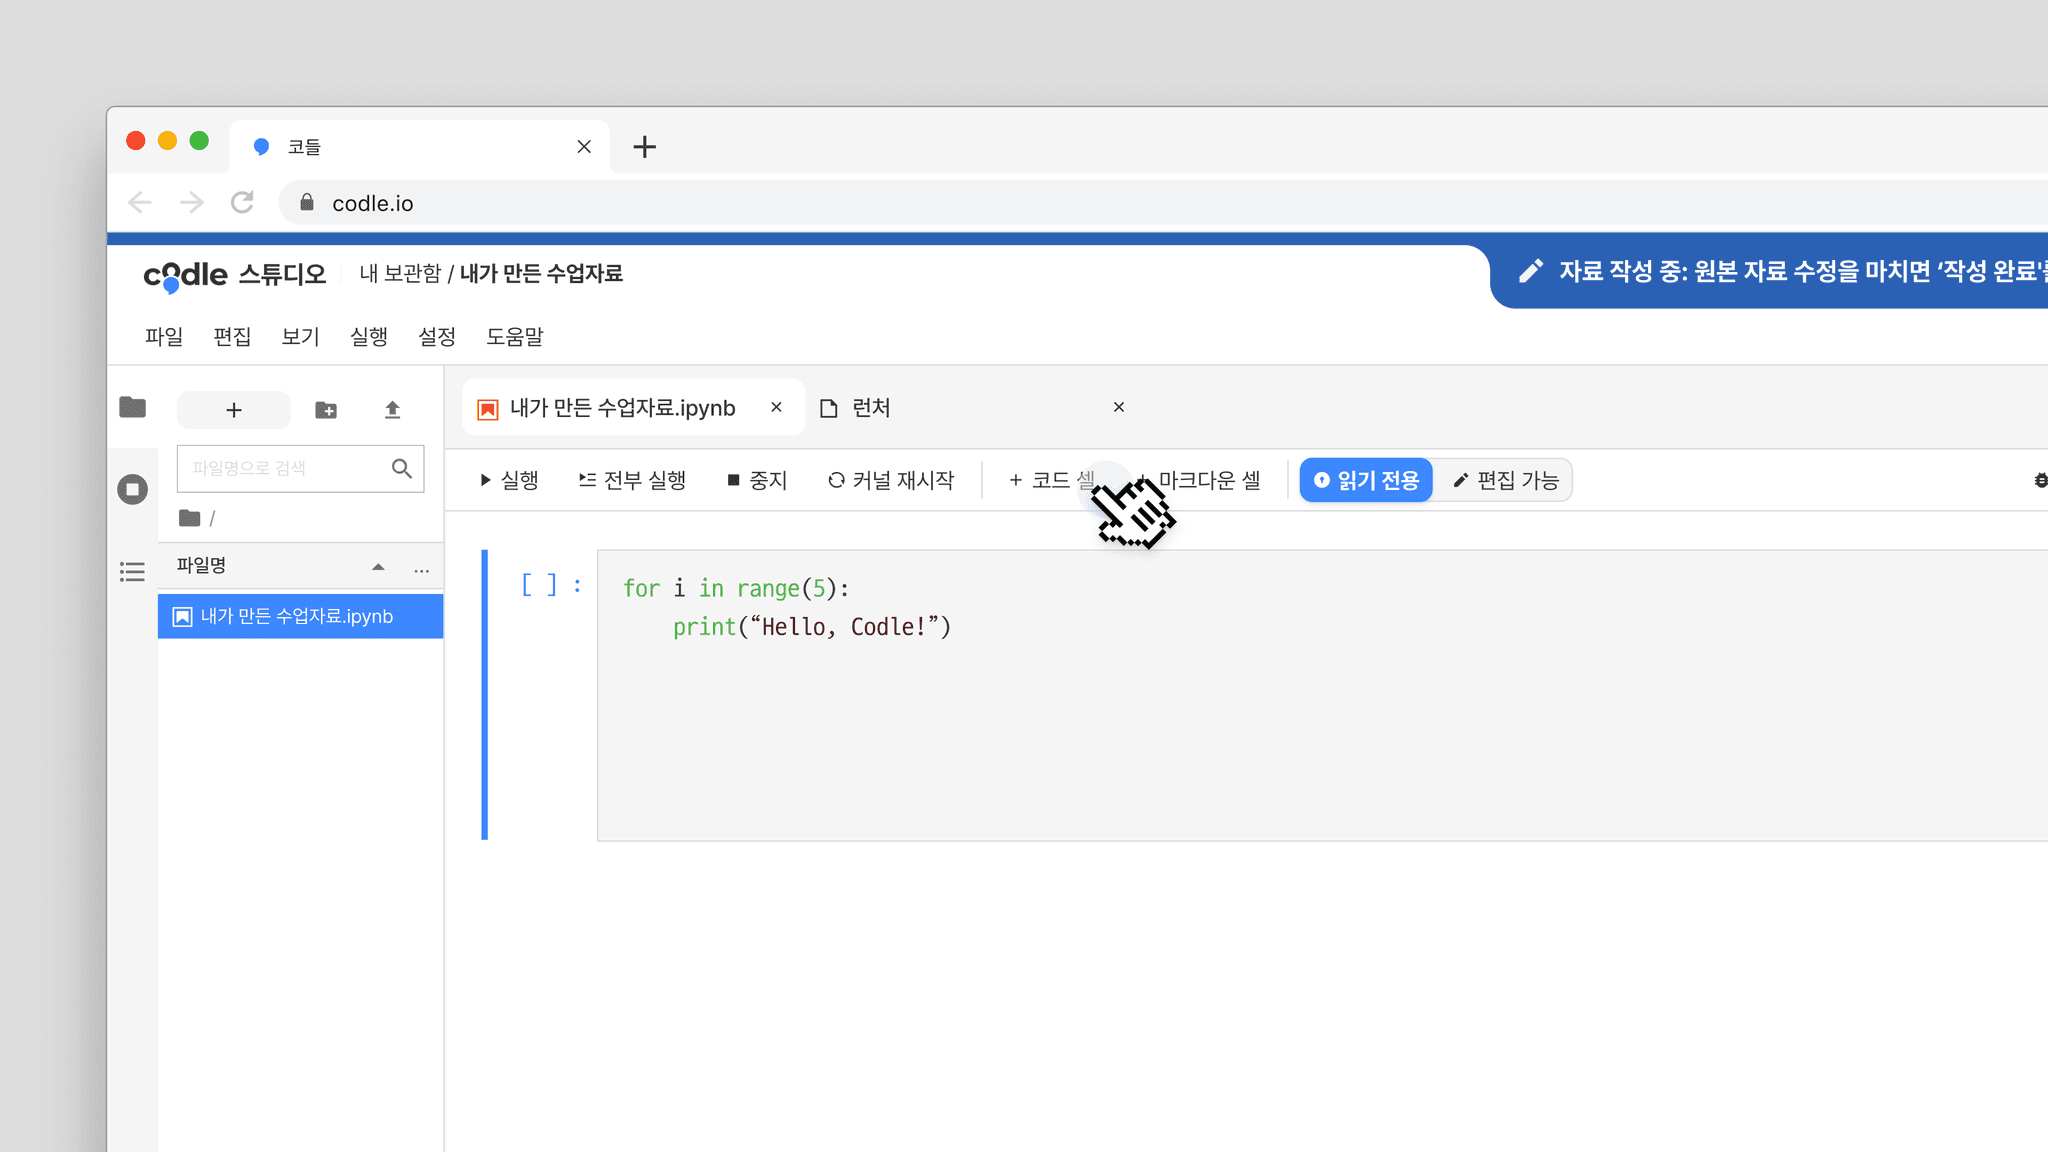Open the 설정 menu
This screenshot has height=1152, width=2048.
click(437, 337)
